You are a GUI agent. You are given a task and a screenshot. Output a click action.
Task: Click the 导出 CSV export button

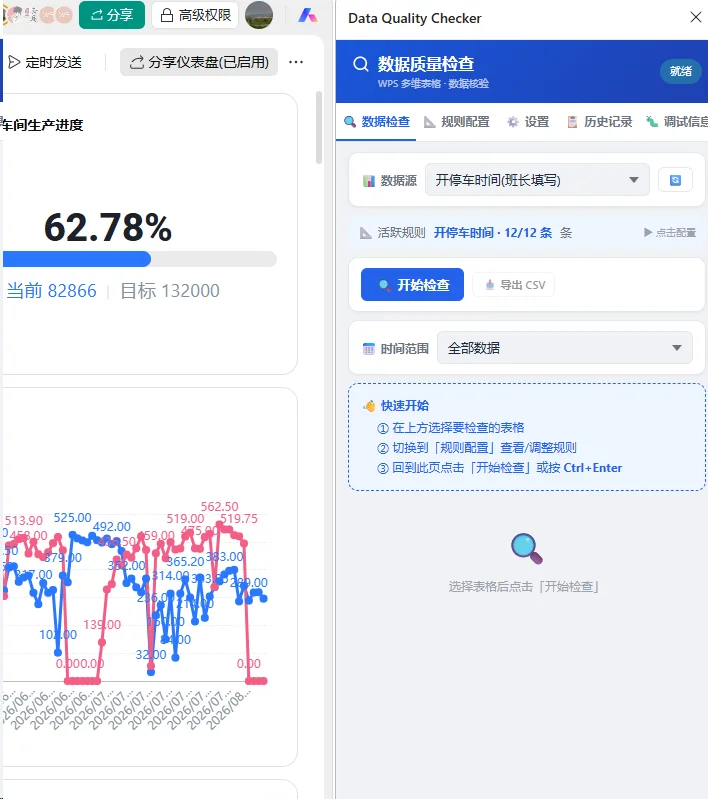point(513,284)
